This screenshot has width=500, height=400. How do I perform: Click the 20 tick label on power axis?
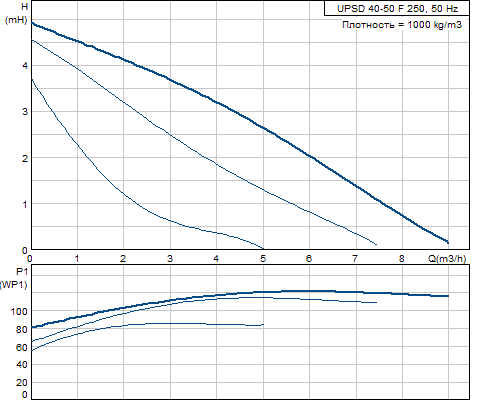pos(22,383)
